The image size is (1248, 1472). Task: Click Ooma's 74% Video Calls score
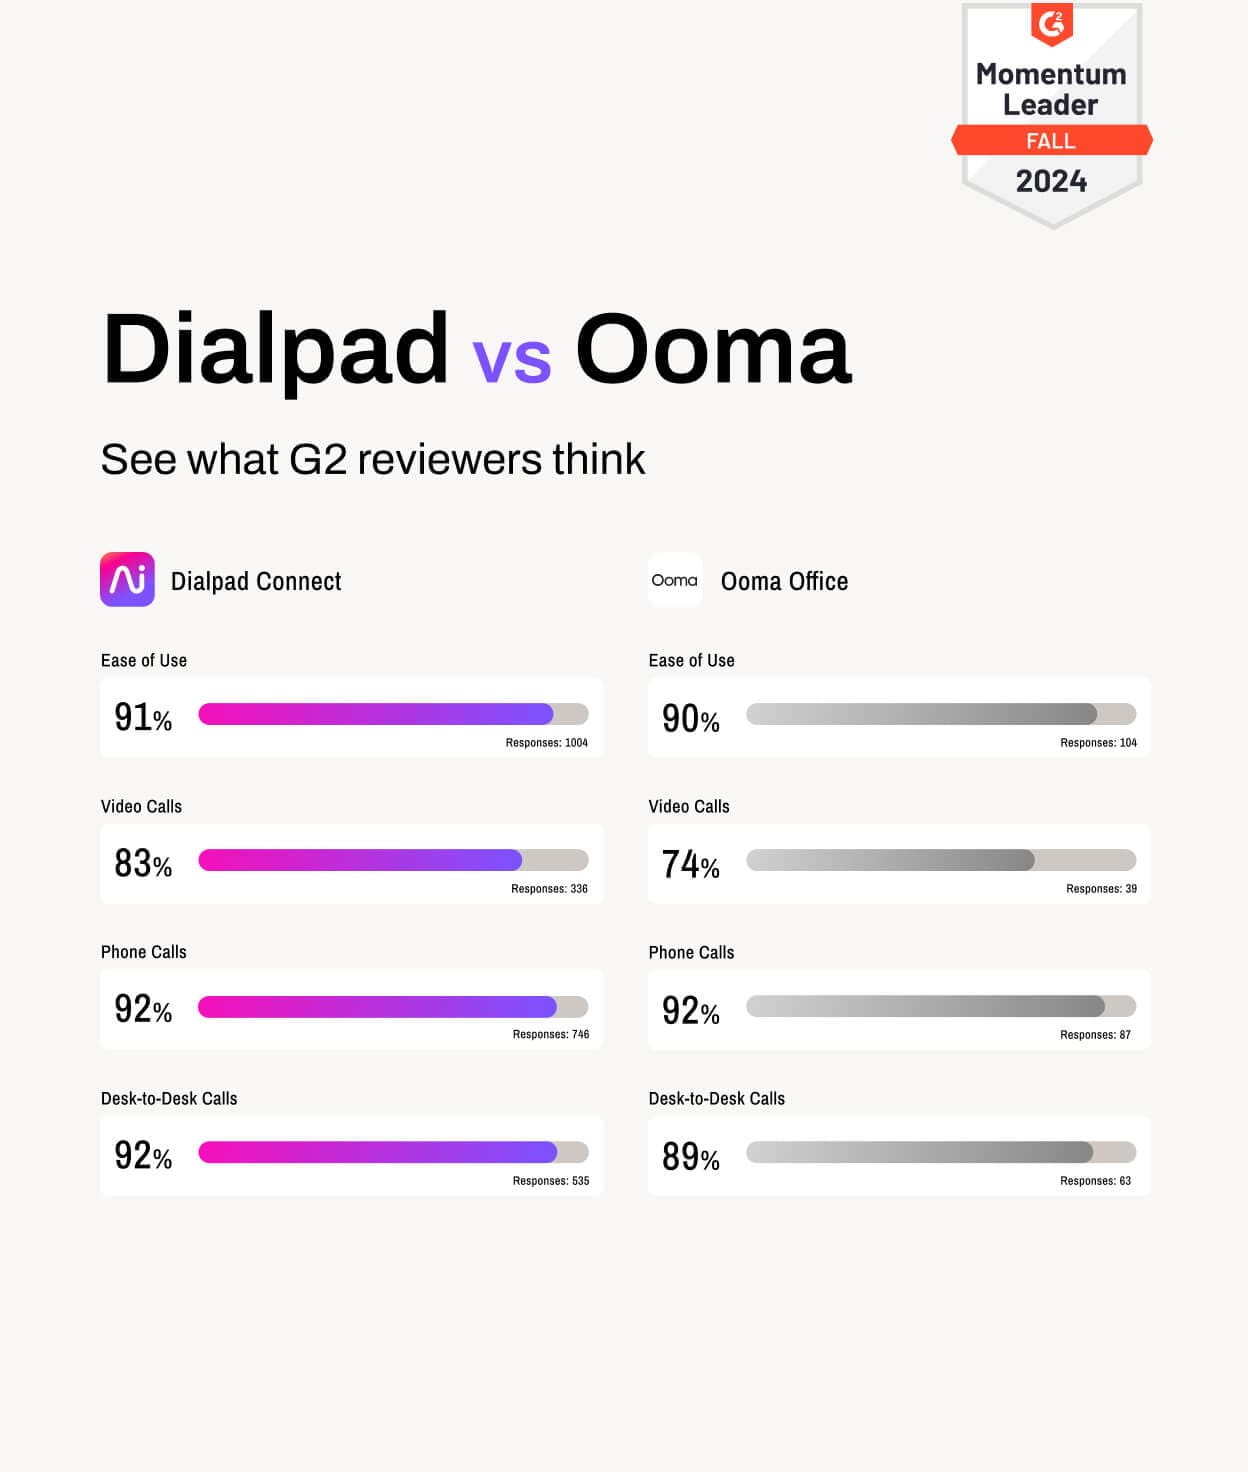(691, 864)
